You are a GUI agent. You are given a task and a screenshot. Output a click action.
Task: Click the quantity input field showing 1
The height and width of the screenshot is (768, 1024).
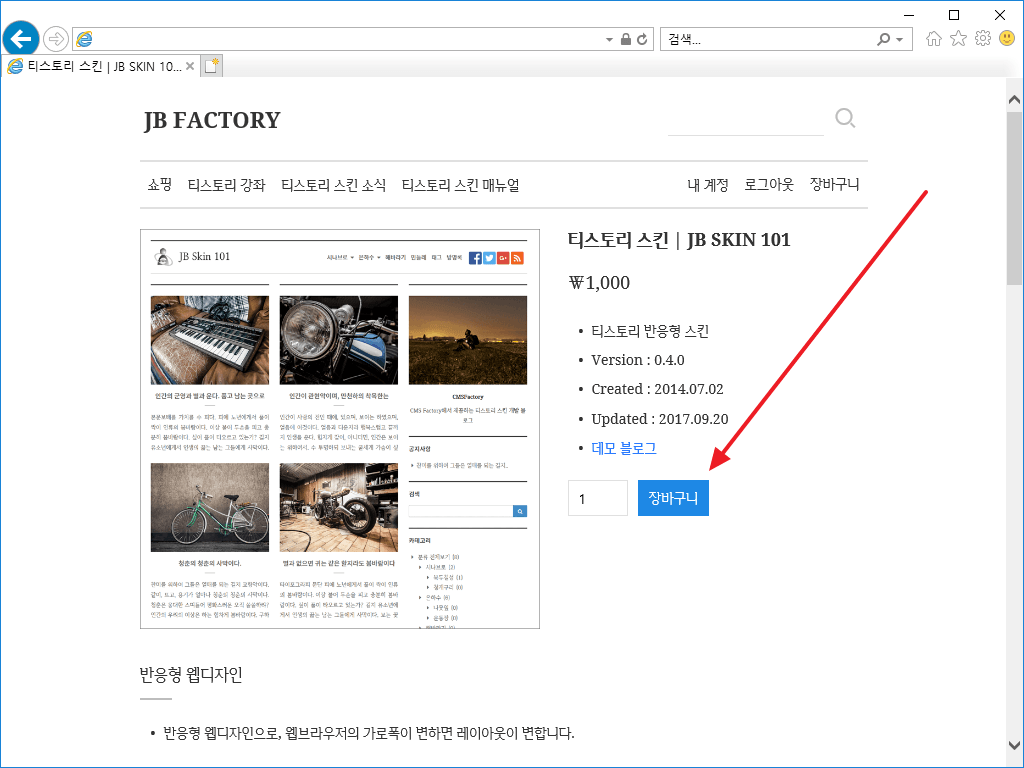598,498
